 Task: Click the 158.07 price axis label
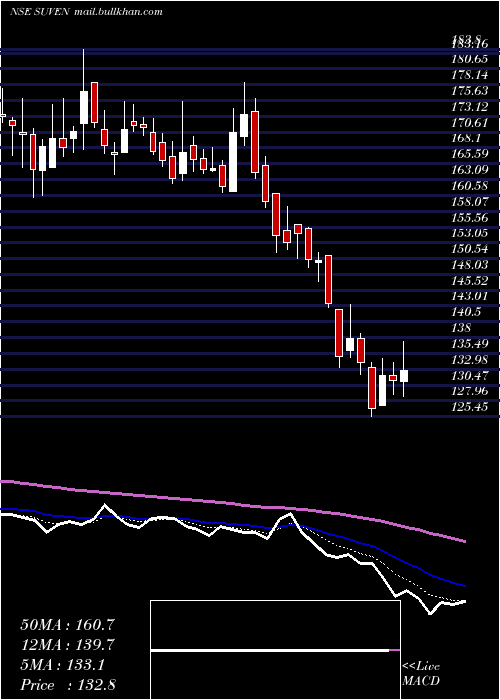tap(470, 201)
